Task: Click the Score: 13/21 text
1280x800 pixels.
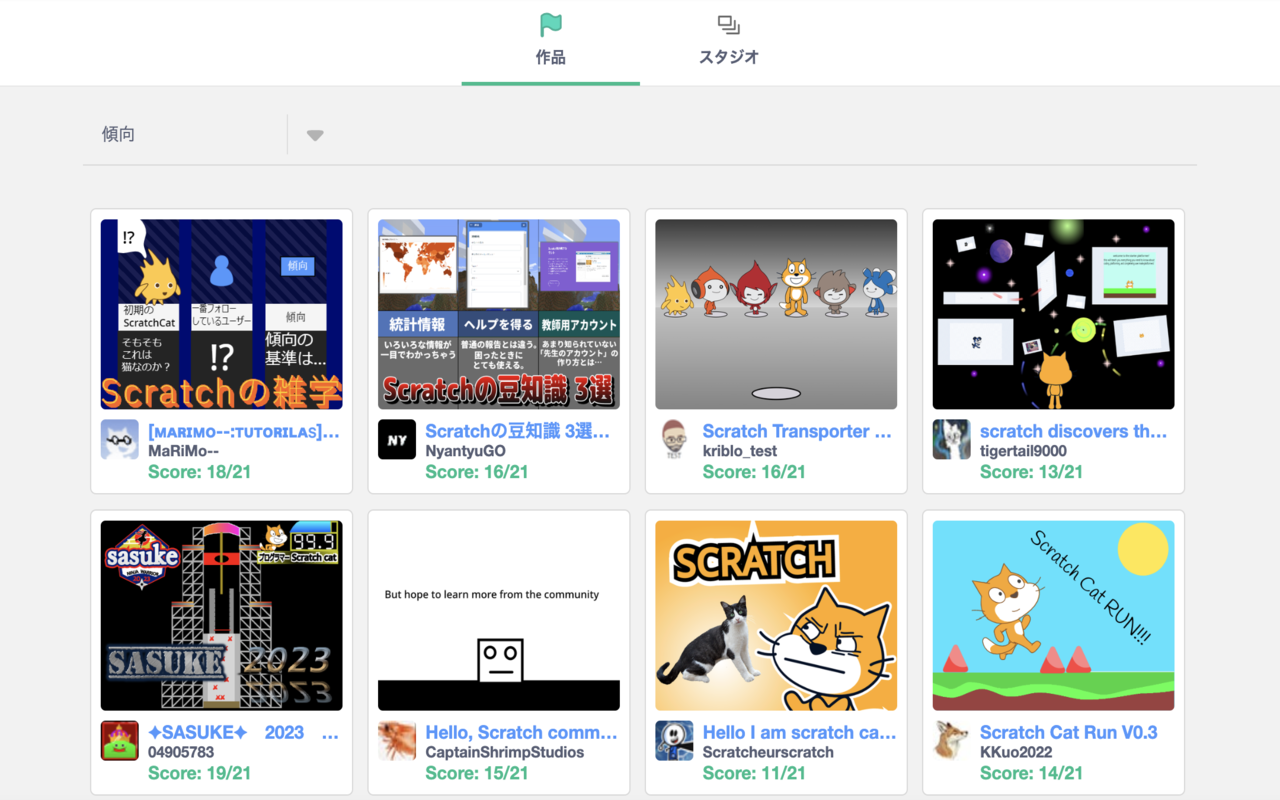Action: (x=1031, y=471)
